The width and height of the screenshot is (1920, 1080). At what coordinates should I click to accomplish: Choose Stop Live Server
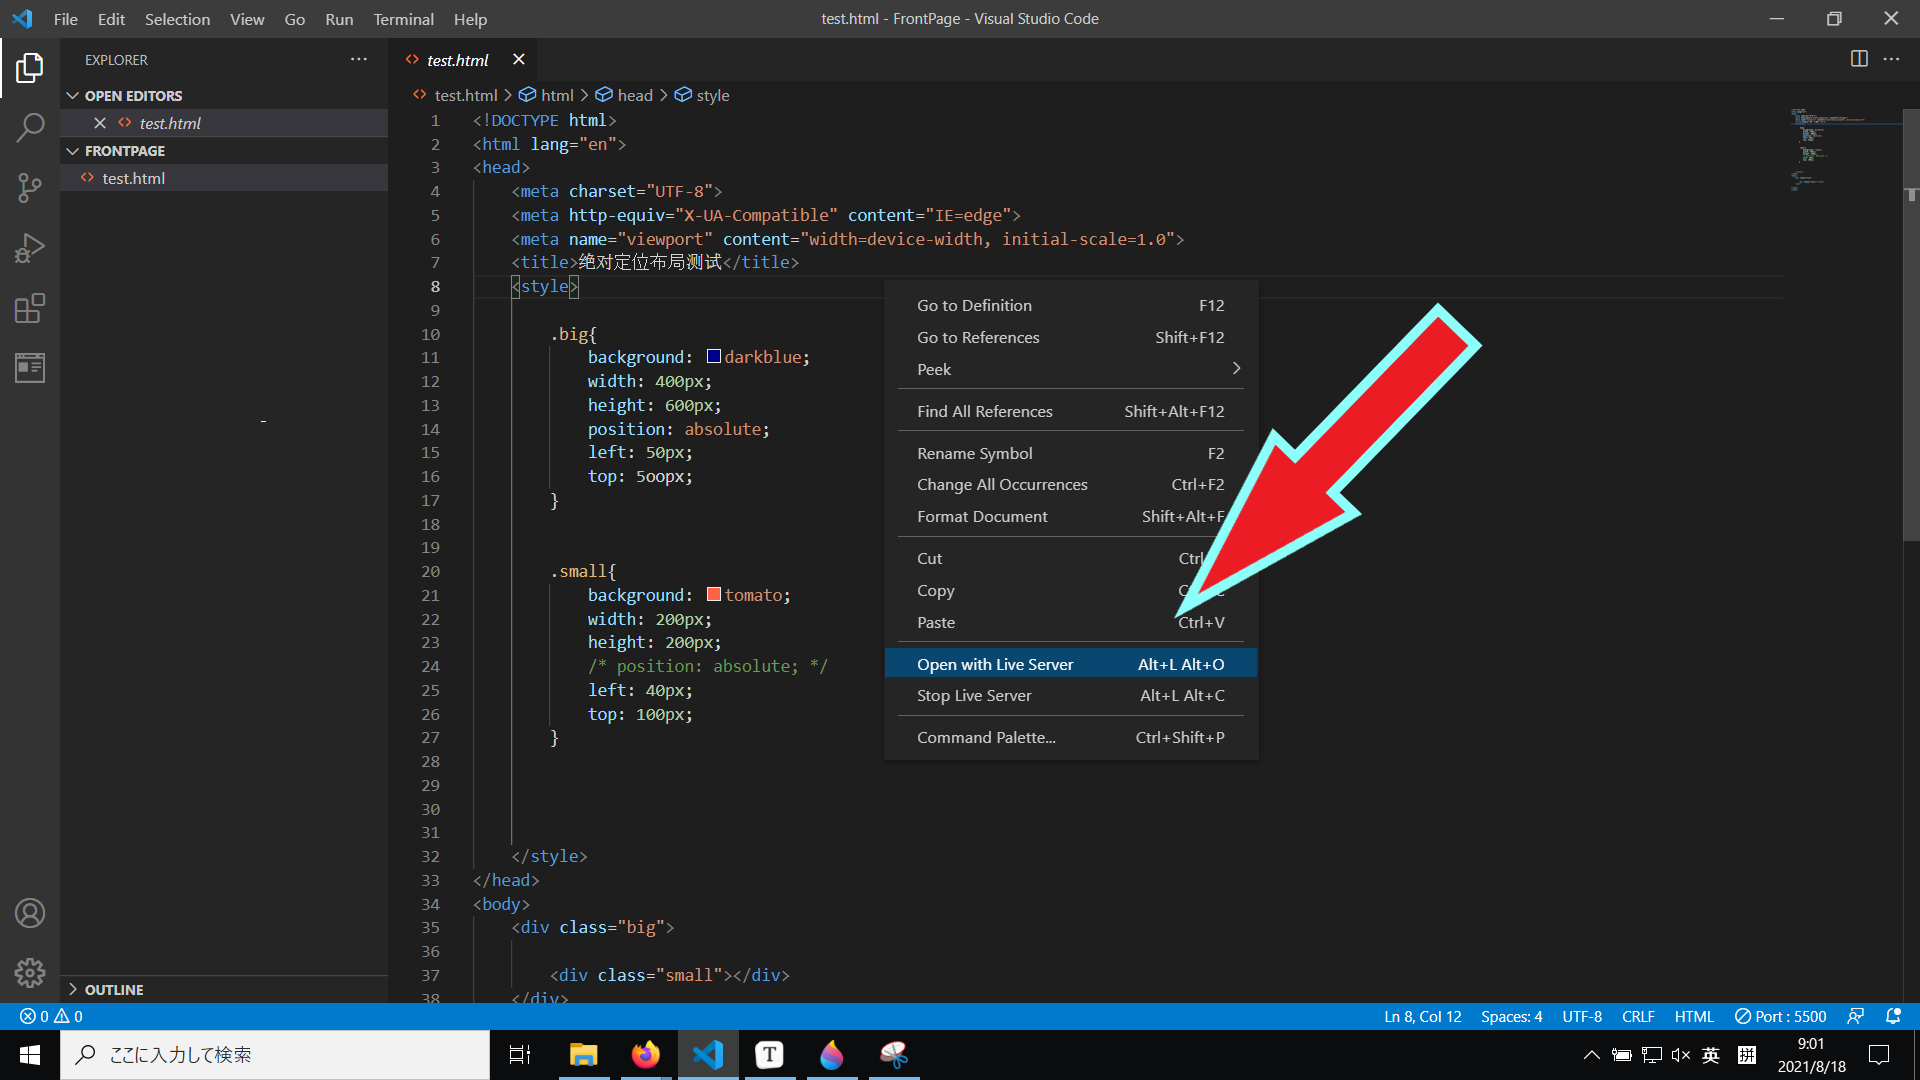point(1070,696)
